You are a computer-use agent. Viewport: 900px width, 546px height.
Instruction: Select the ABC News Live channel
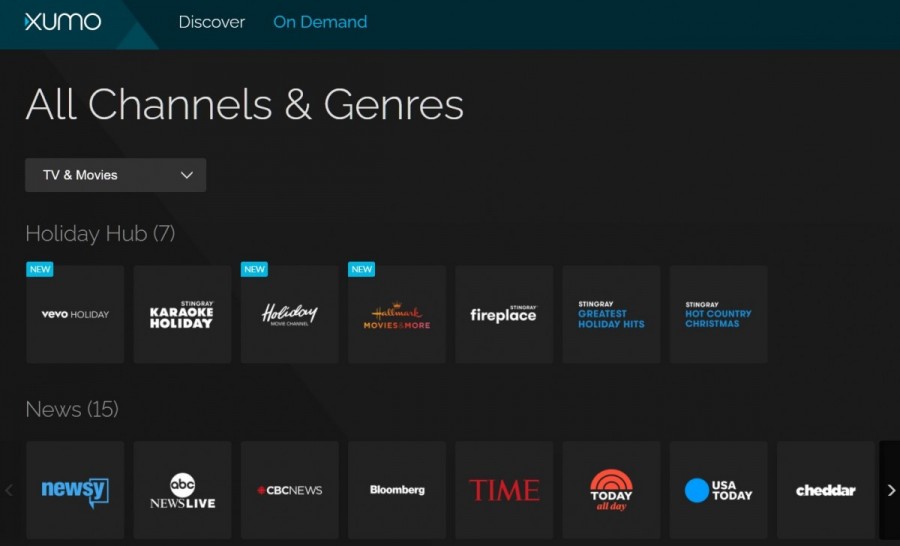pyautogui.click(x=183, y=490)
